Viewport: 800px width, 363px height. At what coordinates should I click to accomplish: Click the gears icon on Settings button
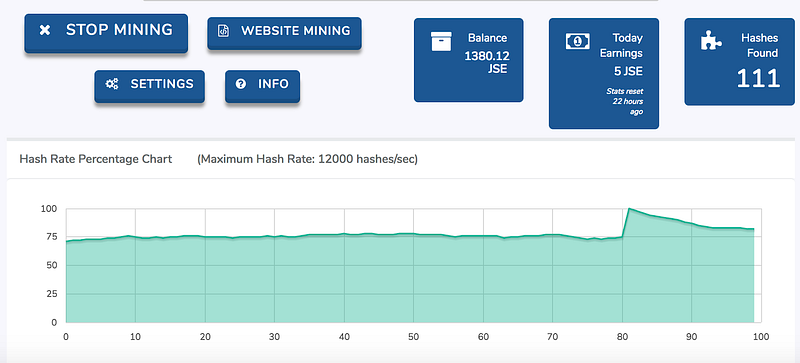tap(112, 84)
